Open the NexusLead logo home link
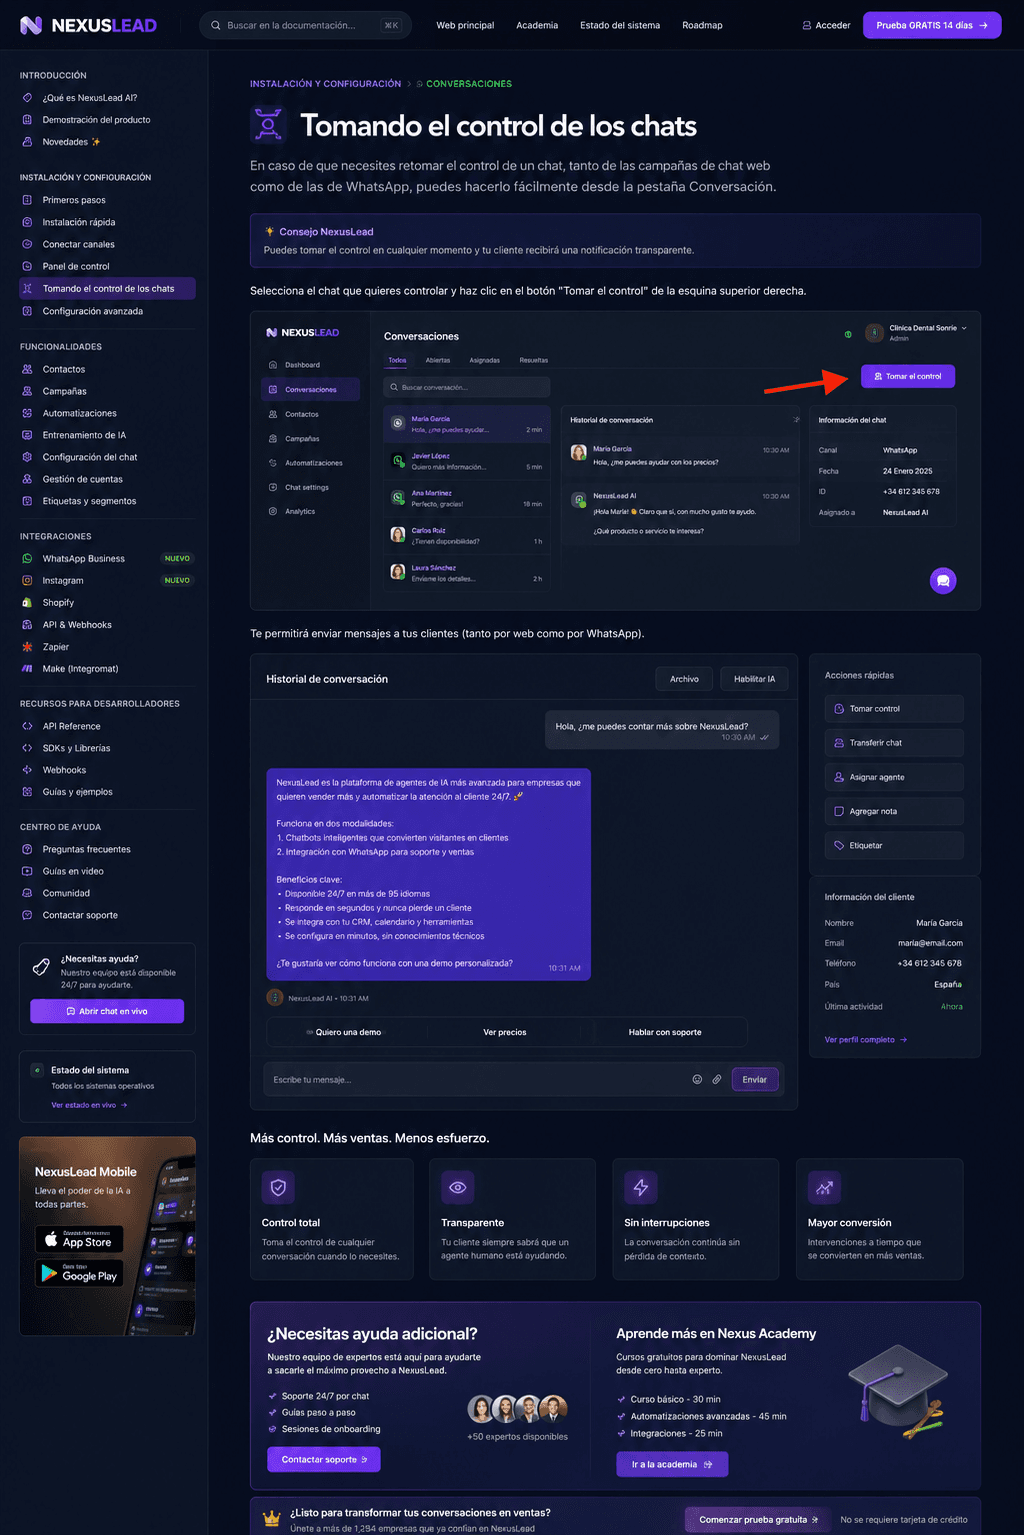The height and width of the screenshot is (1535, 1024). 88,25
